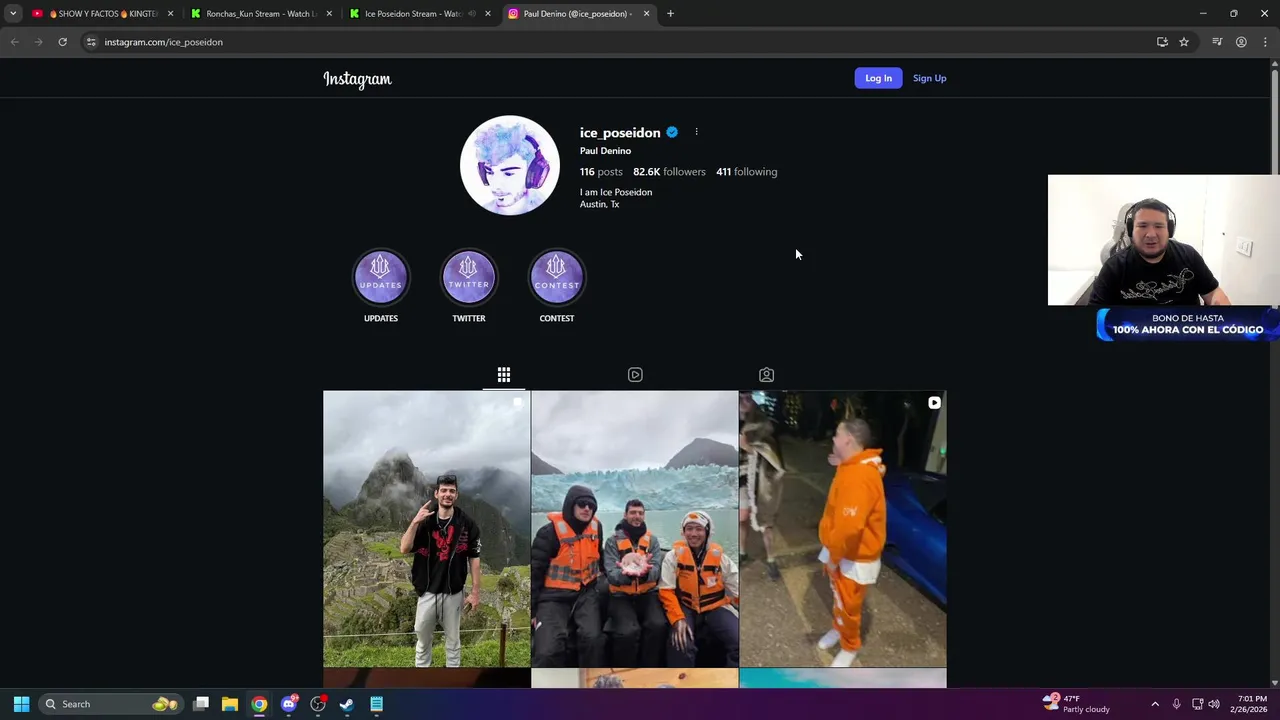This screenshot has height=720, width=1280.
Task: Open Discord from the taskbar
Action: (x=289, y=704)
